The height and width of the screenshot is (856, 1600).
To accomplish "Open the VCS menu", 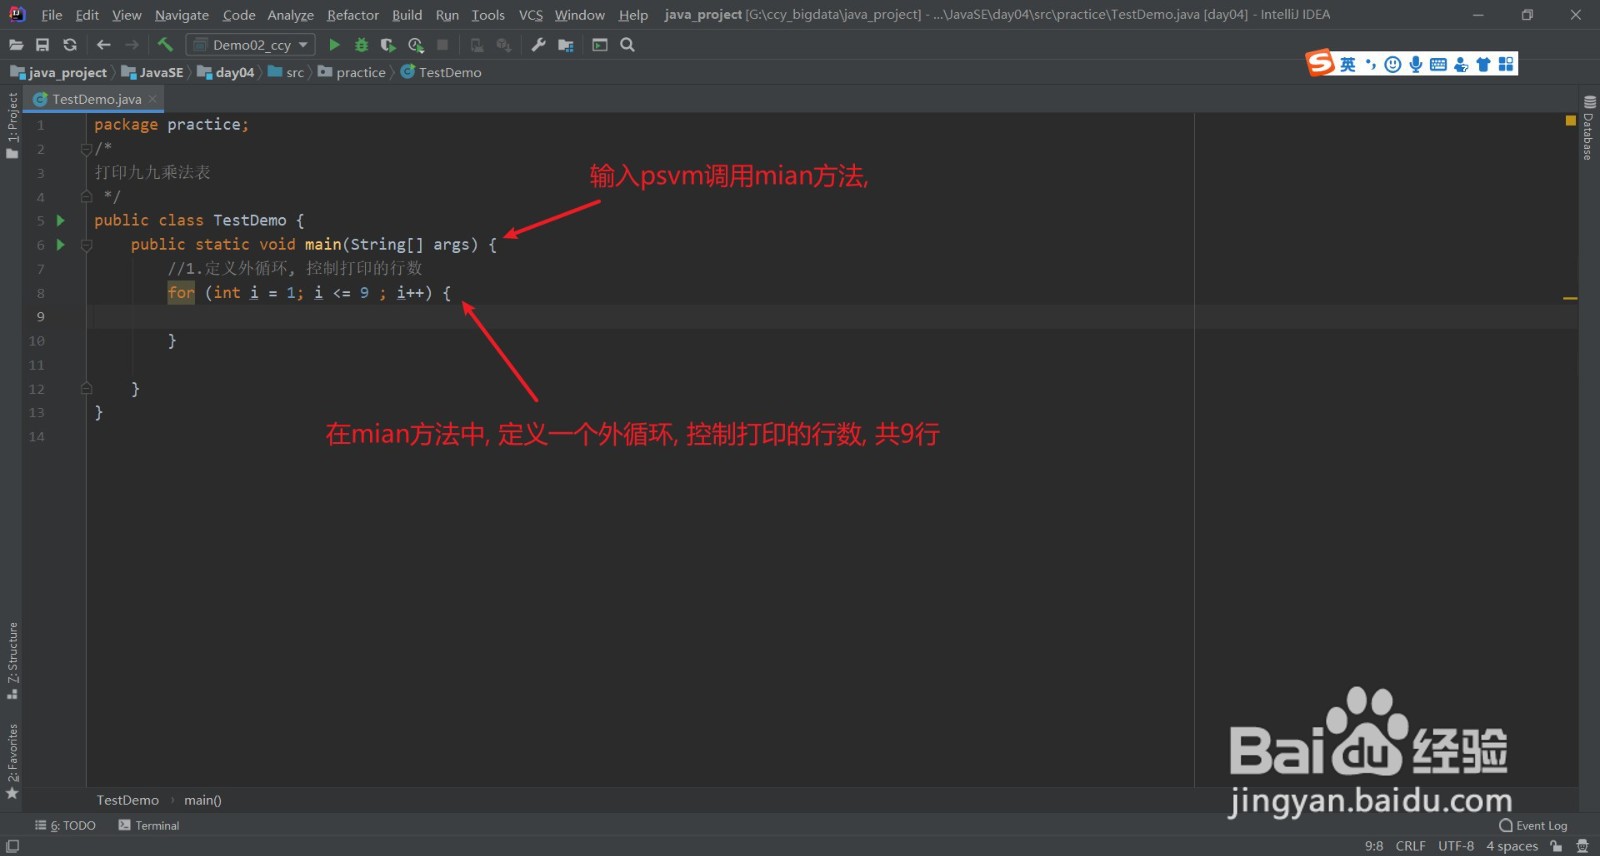I will pyautogui.click(x=531, y=15).
